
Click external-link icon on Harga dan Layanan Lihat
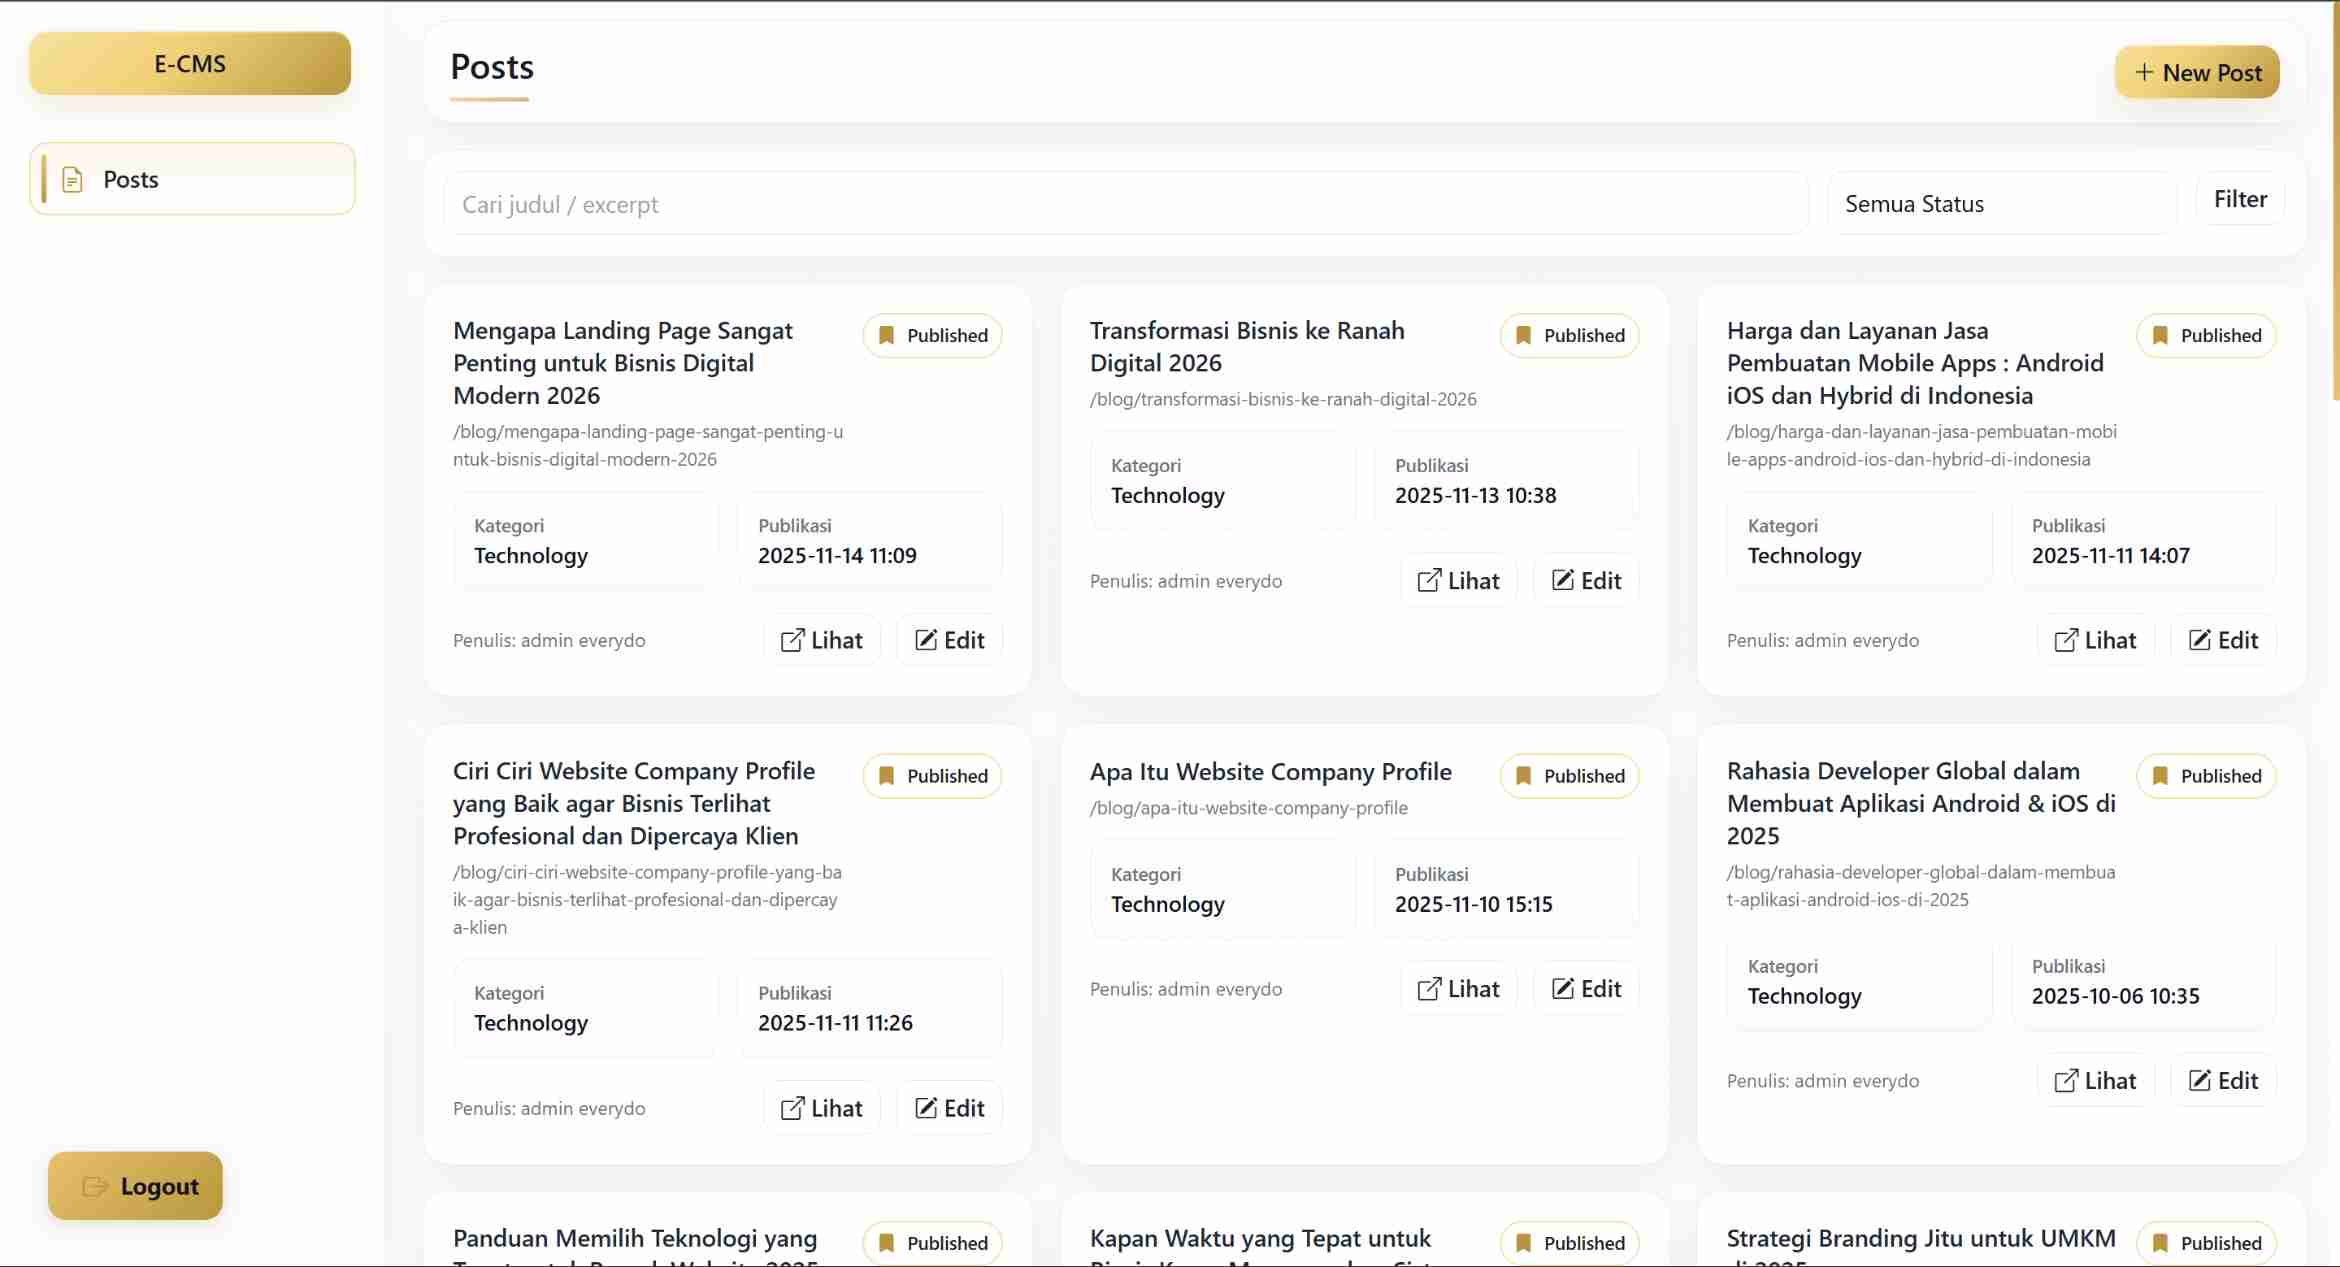(x=2066, y=640)
